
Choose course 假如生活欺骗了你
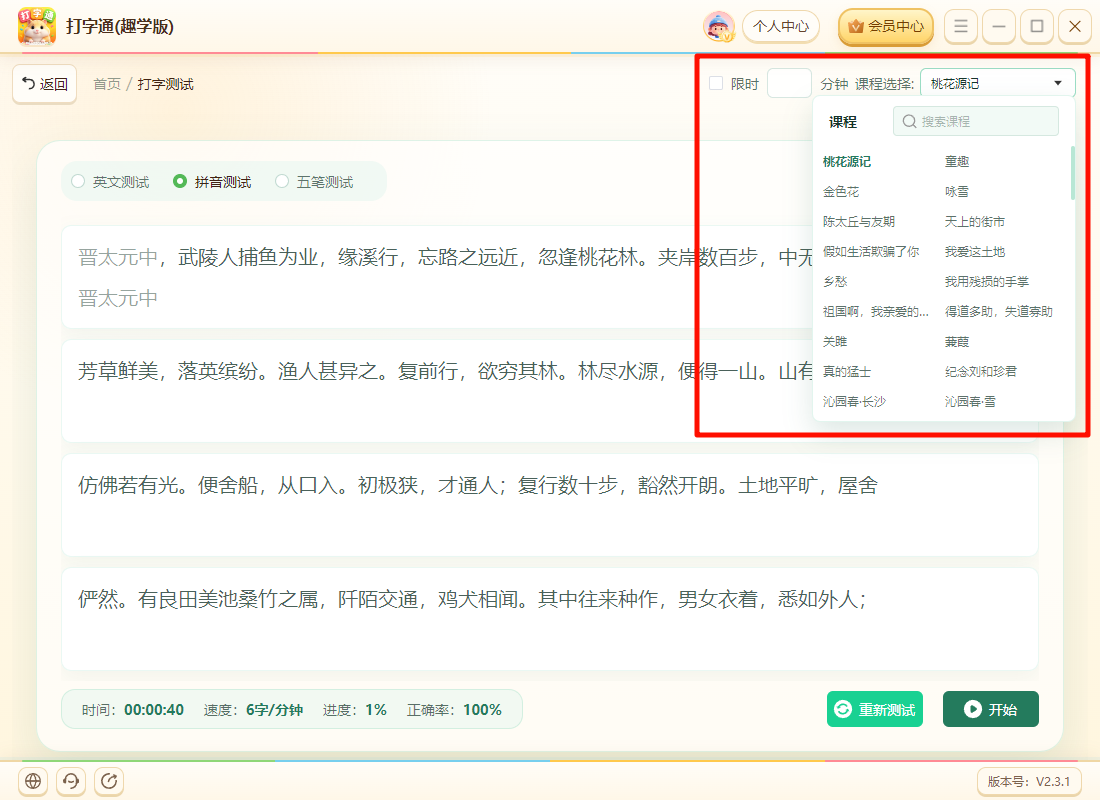[x=871, y=251]
